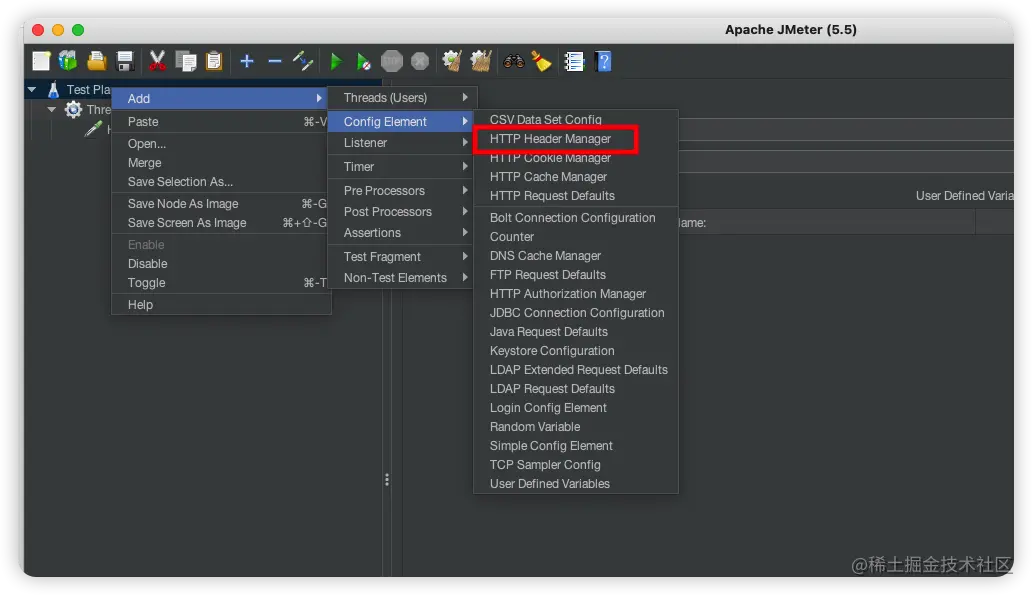The width and height of the screenshot is (1032, 595).
Task: Add a Random Variable element
Action: pyautogui.click(x=575, y=427)
